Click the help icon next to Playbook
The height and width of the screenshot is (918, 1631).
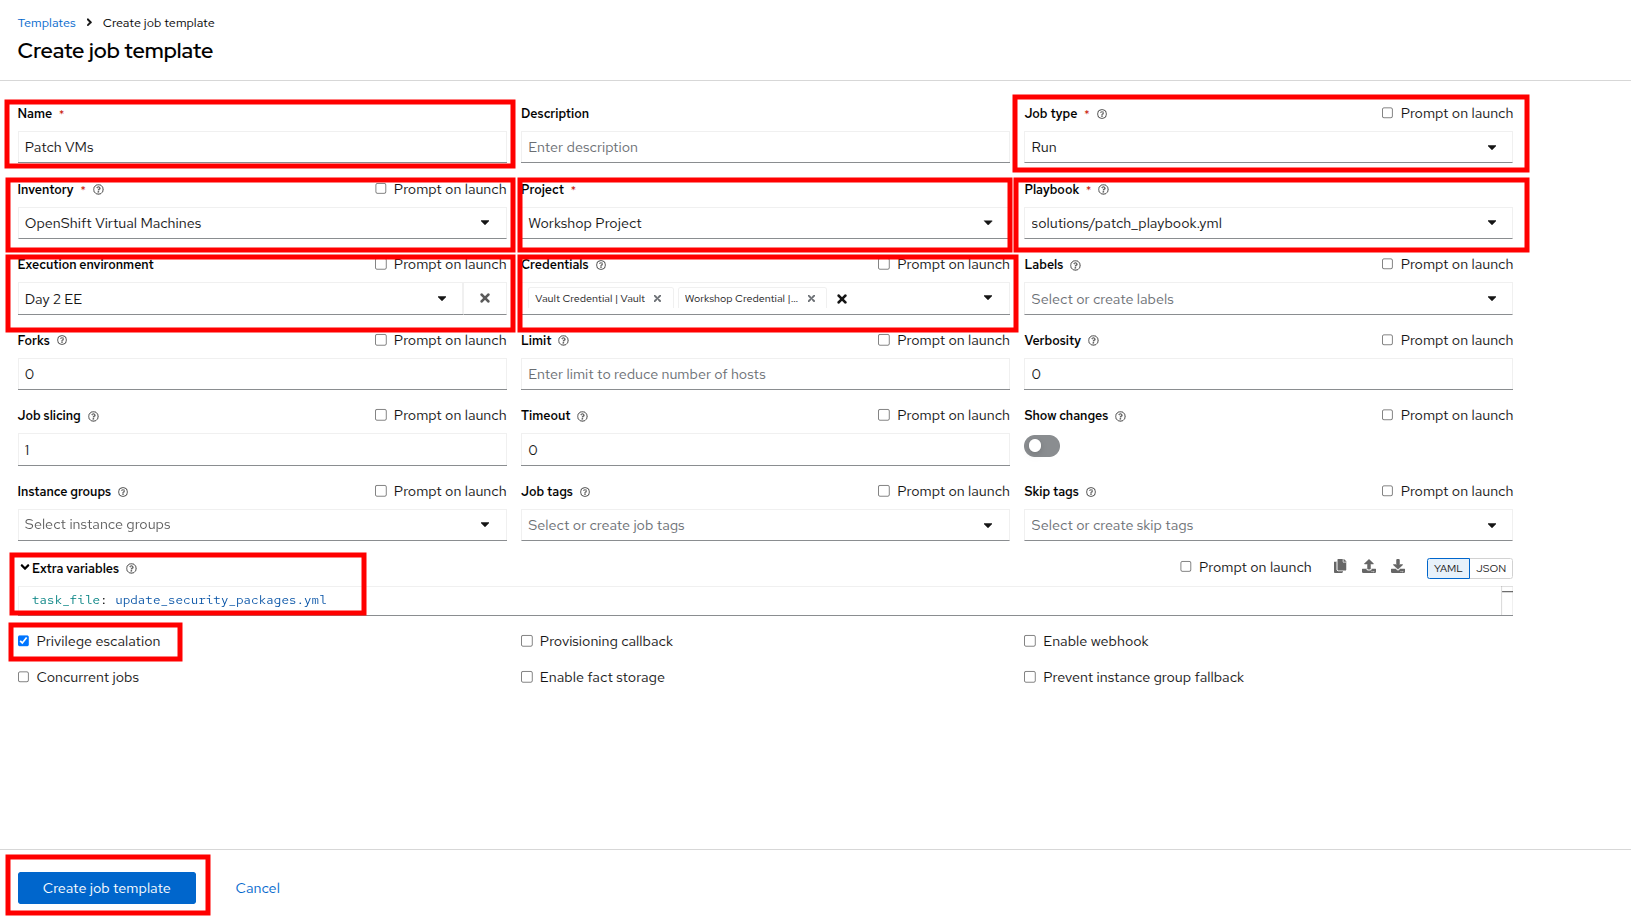point(1103,190)
